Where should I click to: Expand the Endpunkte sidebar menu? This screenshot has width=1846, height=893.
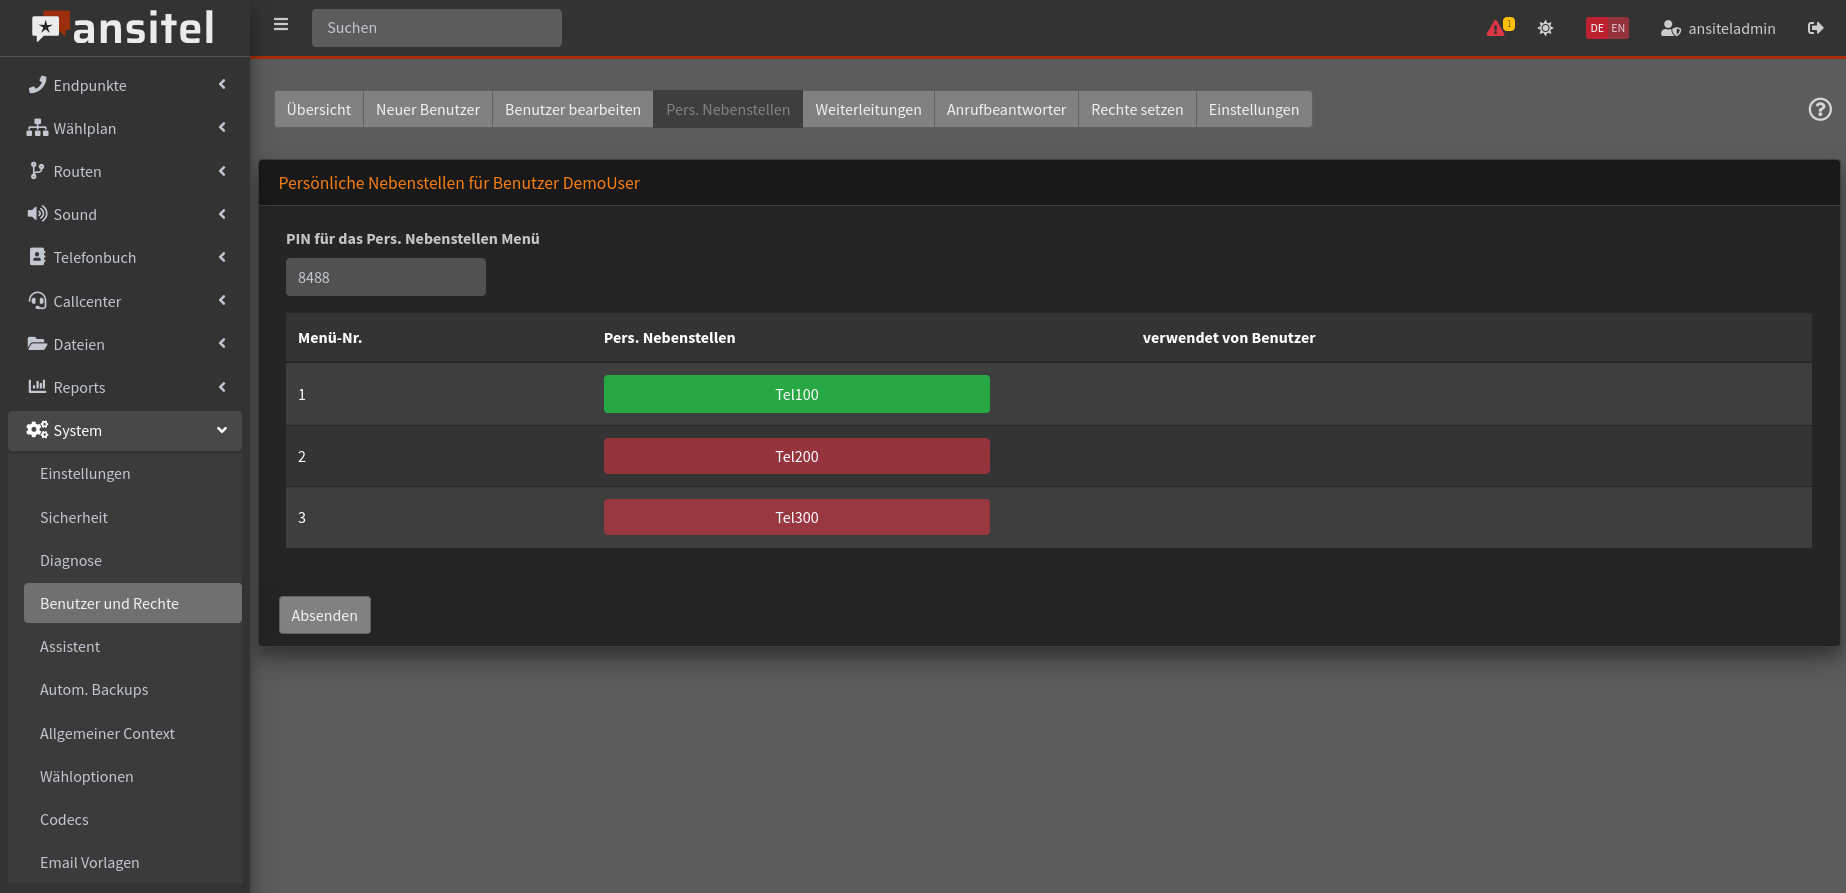click(x=125, y=86)
